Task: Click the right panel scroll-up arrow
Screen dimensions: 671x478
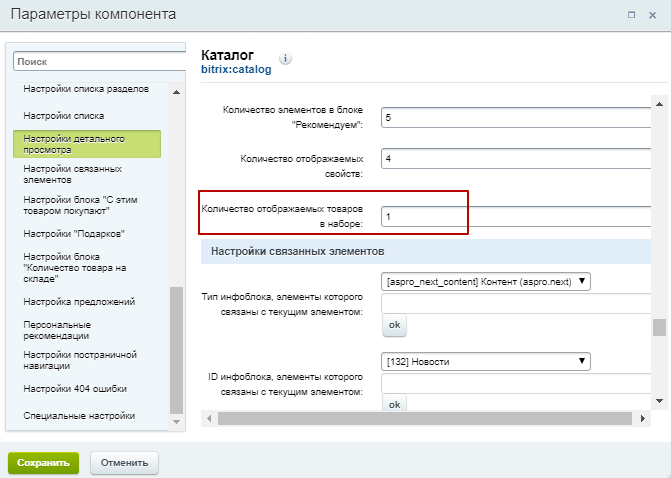Action: (x=659, y=104)
